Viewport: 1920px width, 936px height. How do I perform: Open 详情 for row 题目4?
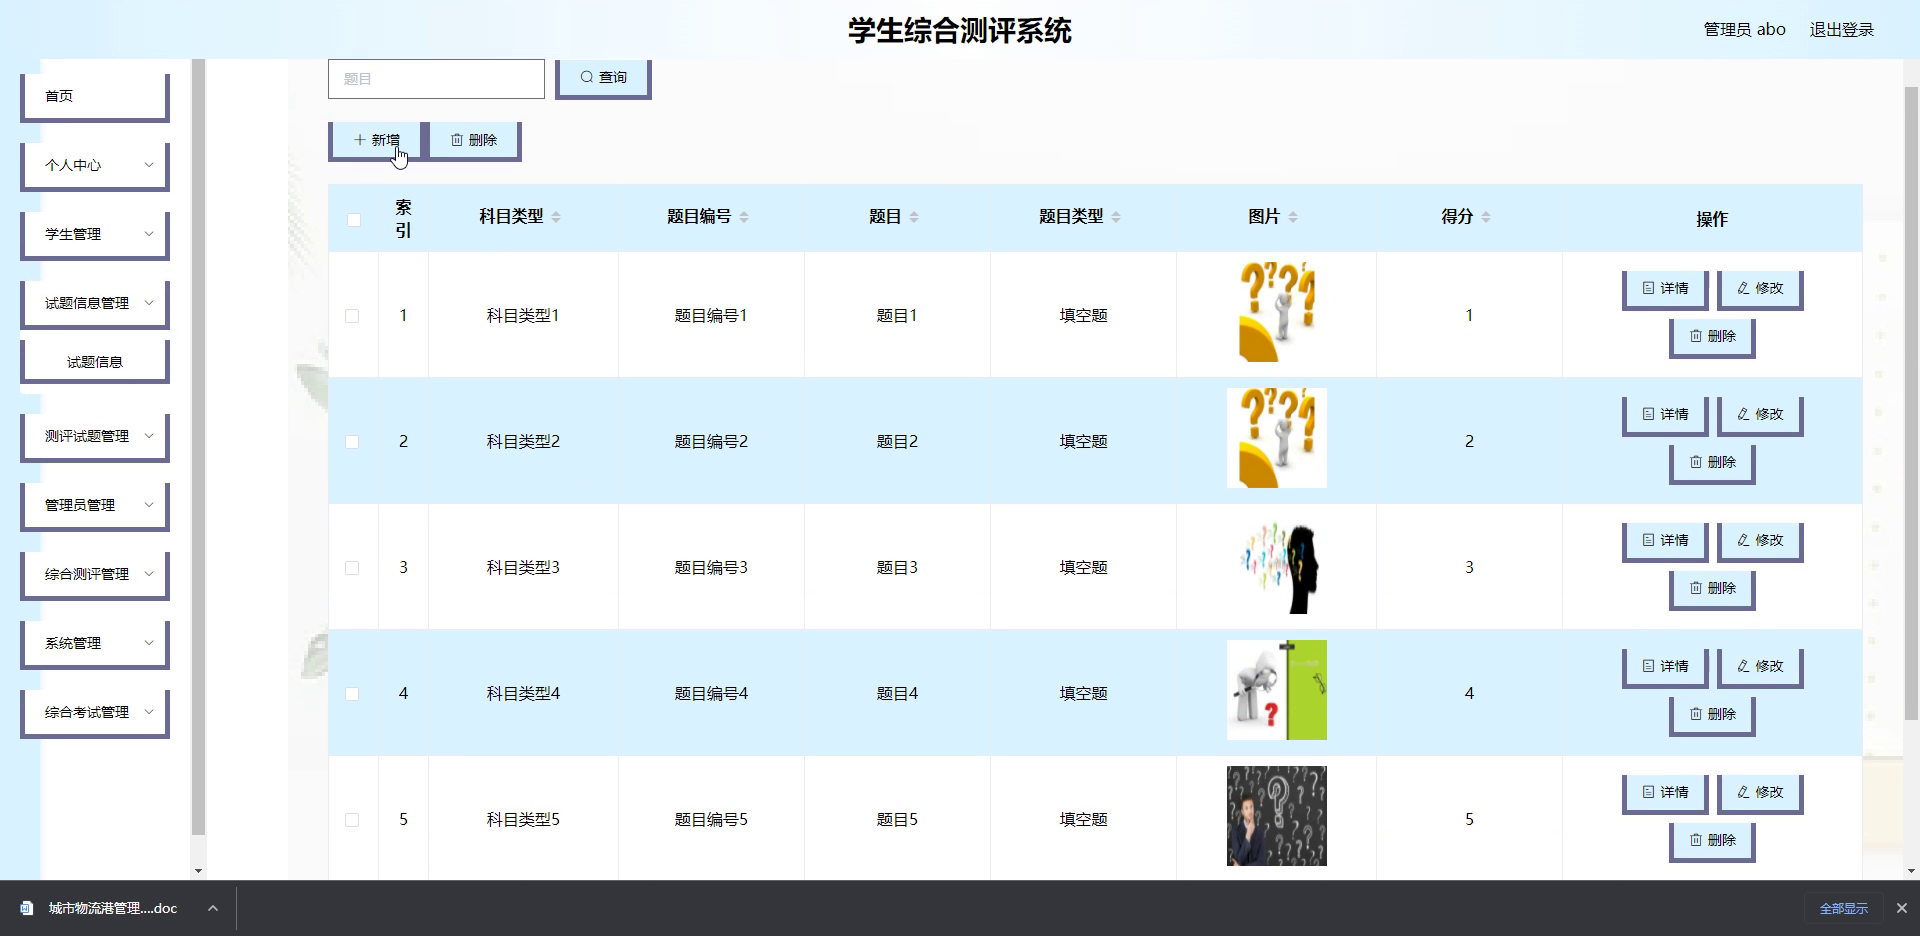1664,666
